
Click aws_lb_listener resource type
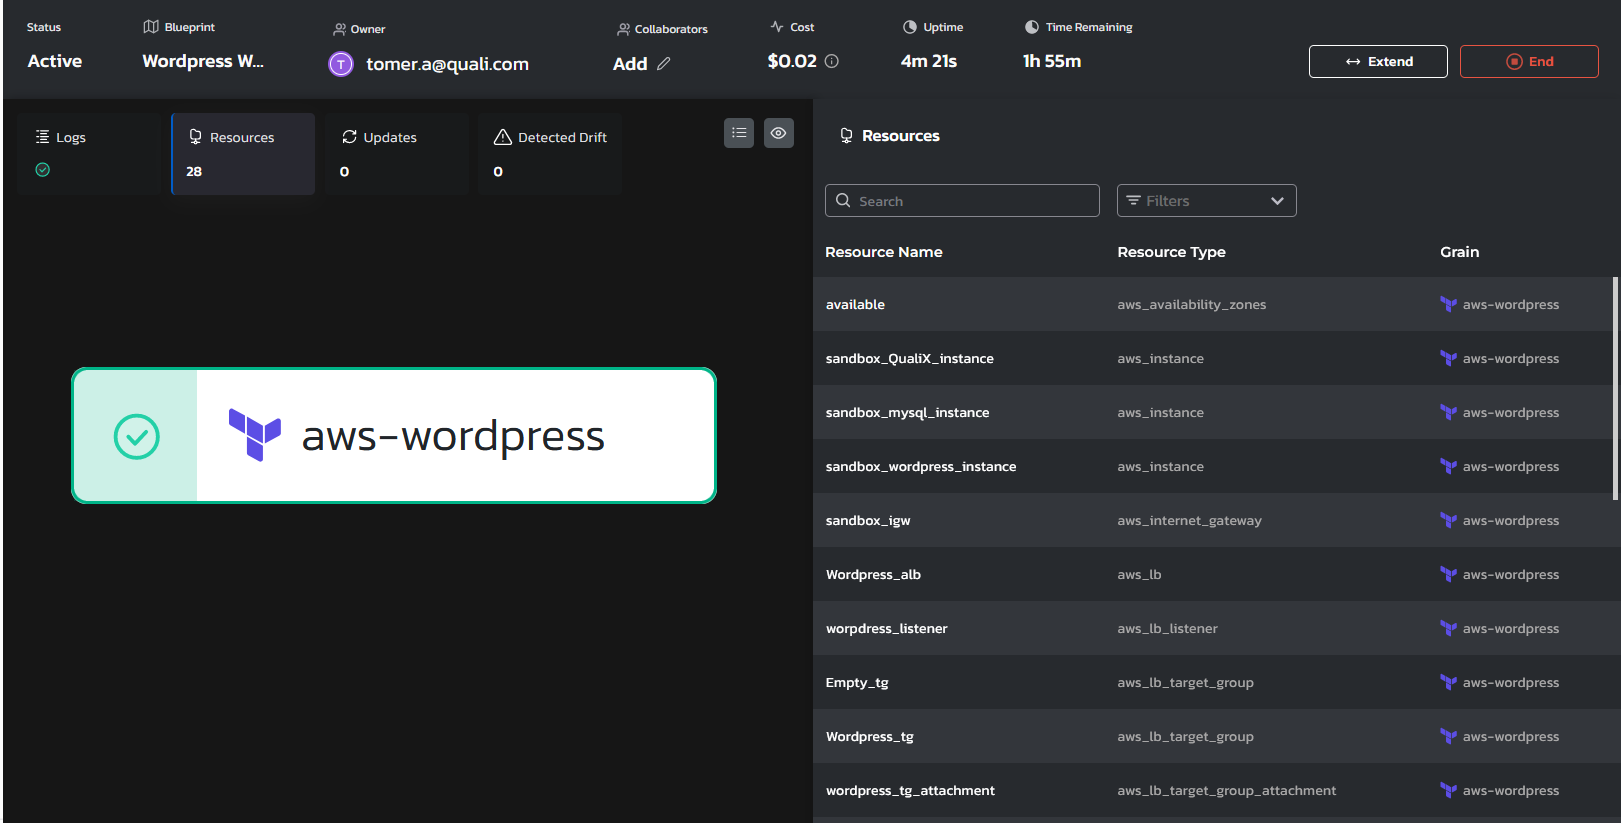(x=1167, y=628)
